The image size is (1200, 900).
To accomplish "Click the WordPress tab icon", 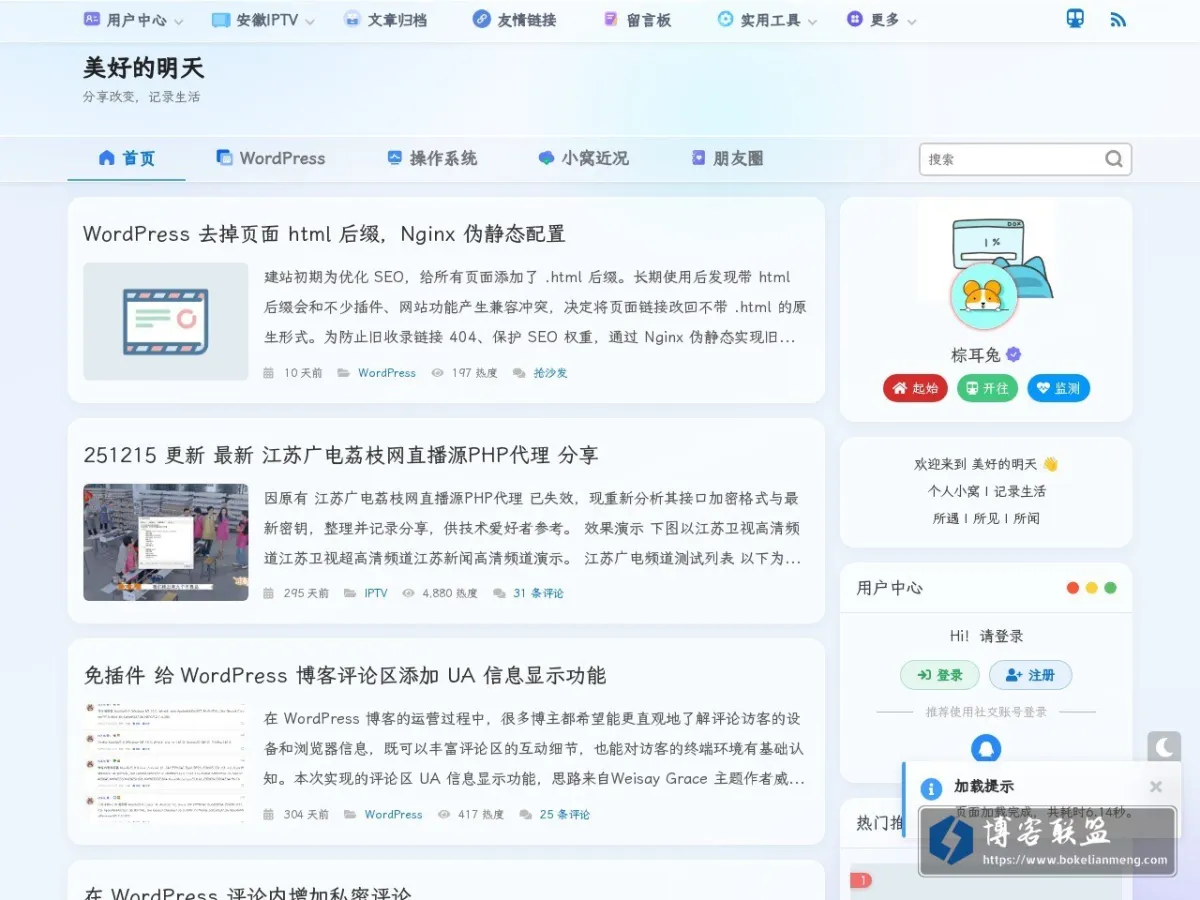I will 225,157.
